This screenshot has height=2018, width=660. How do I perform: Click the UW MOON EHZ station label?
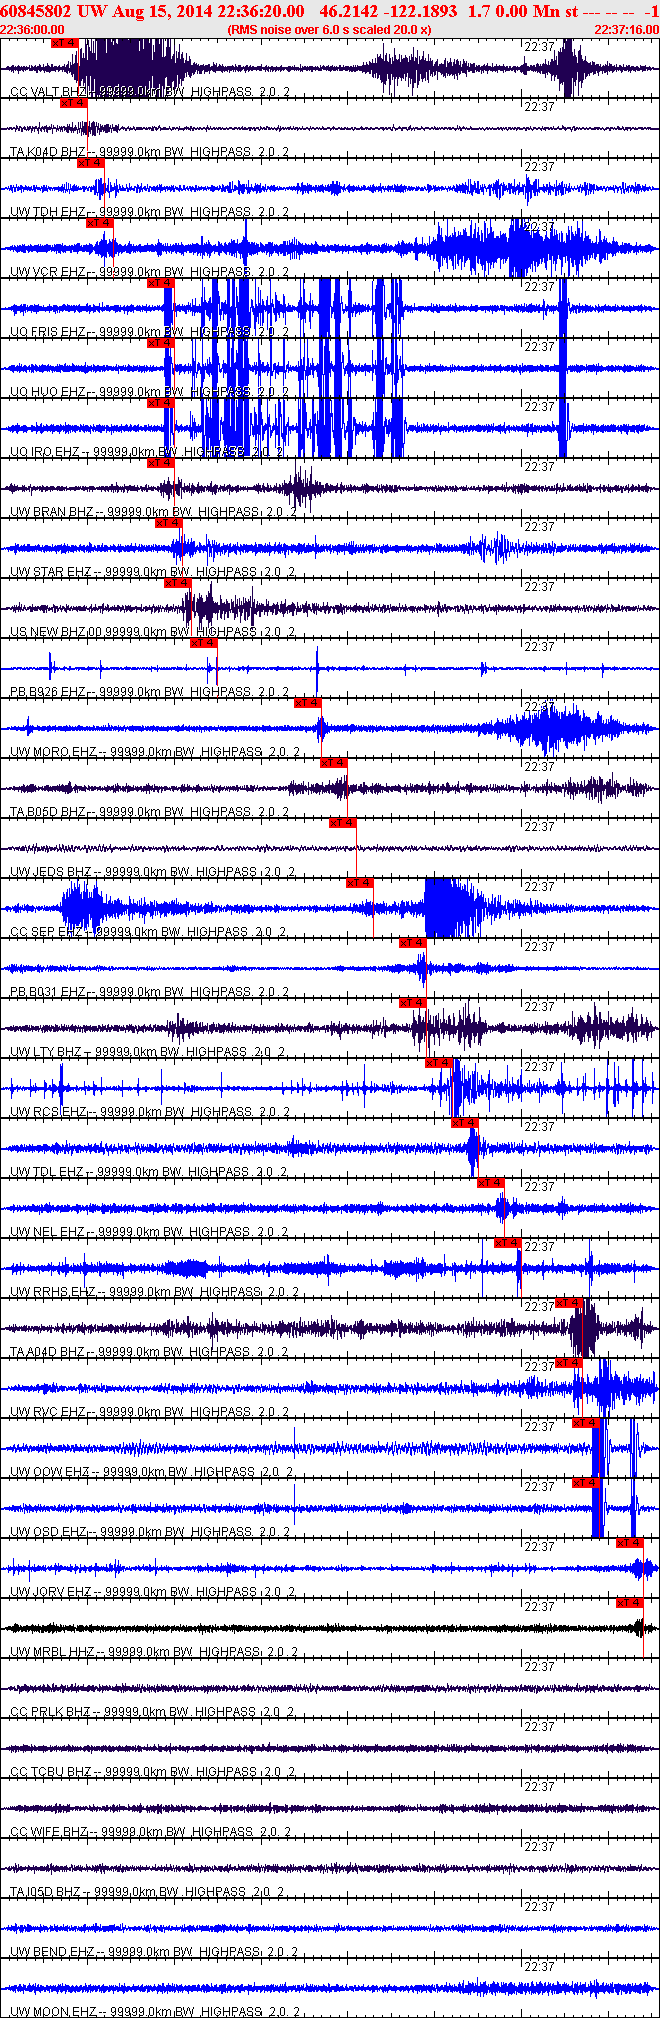pyautogui.click(x=54, y=2012)
